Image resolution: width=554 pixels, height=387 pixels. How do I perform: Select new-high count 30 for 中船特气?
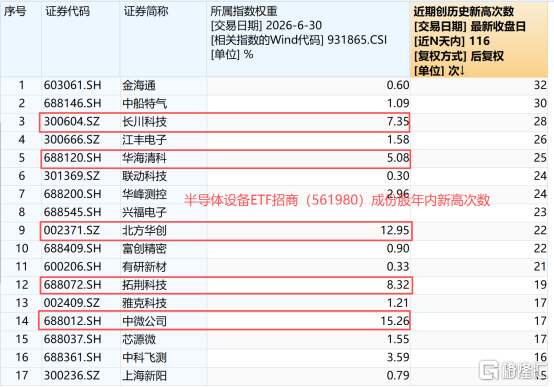[x=540, y=103]
